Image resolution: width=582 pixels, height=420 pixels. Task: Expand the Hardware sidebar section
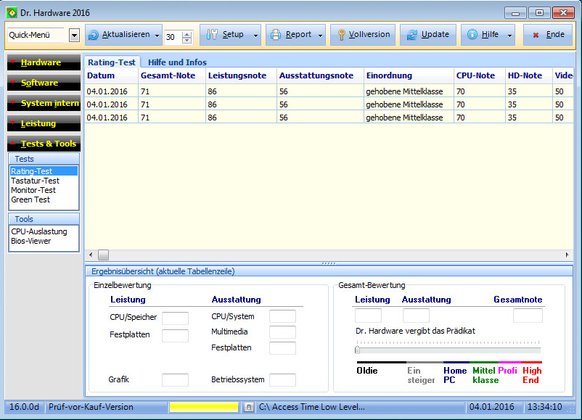pyautogui.click(x=44, y=62)
